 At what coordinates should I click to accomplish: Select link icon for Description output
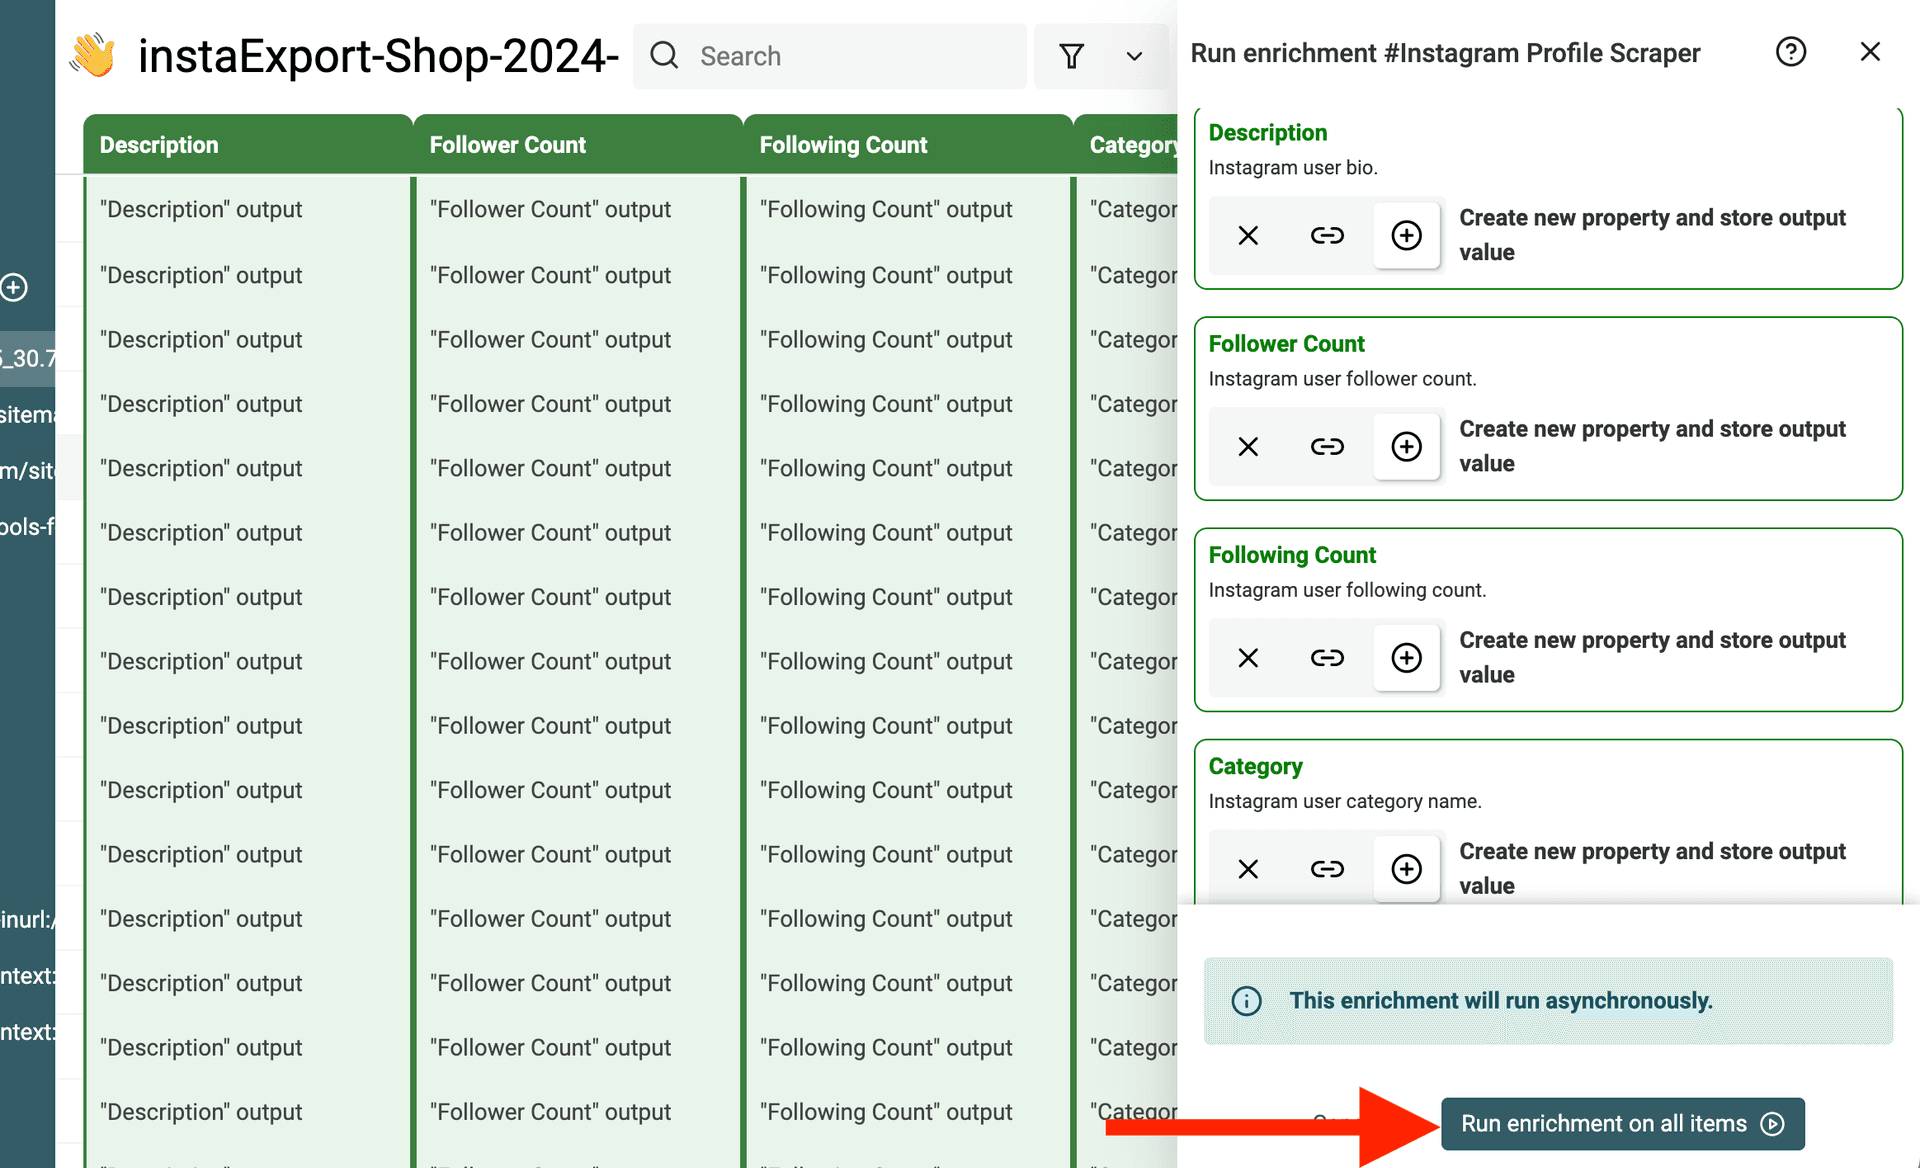tap(1327, 236)
